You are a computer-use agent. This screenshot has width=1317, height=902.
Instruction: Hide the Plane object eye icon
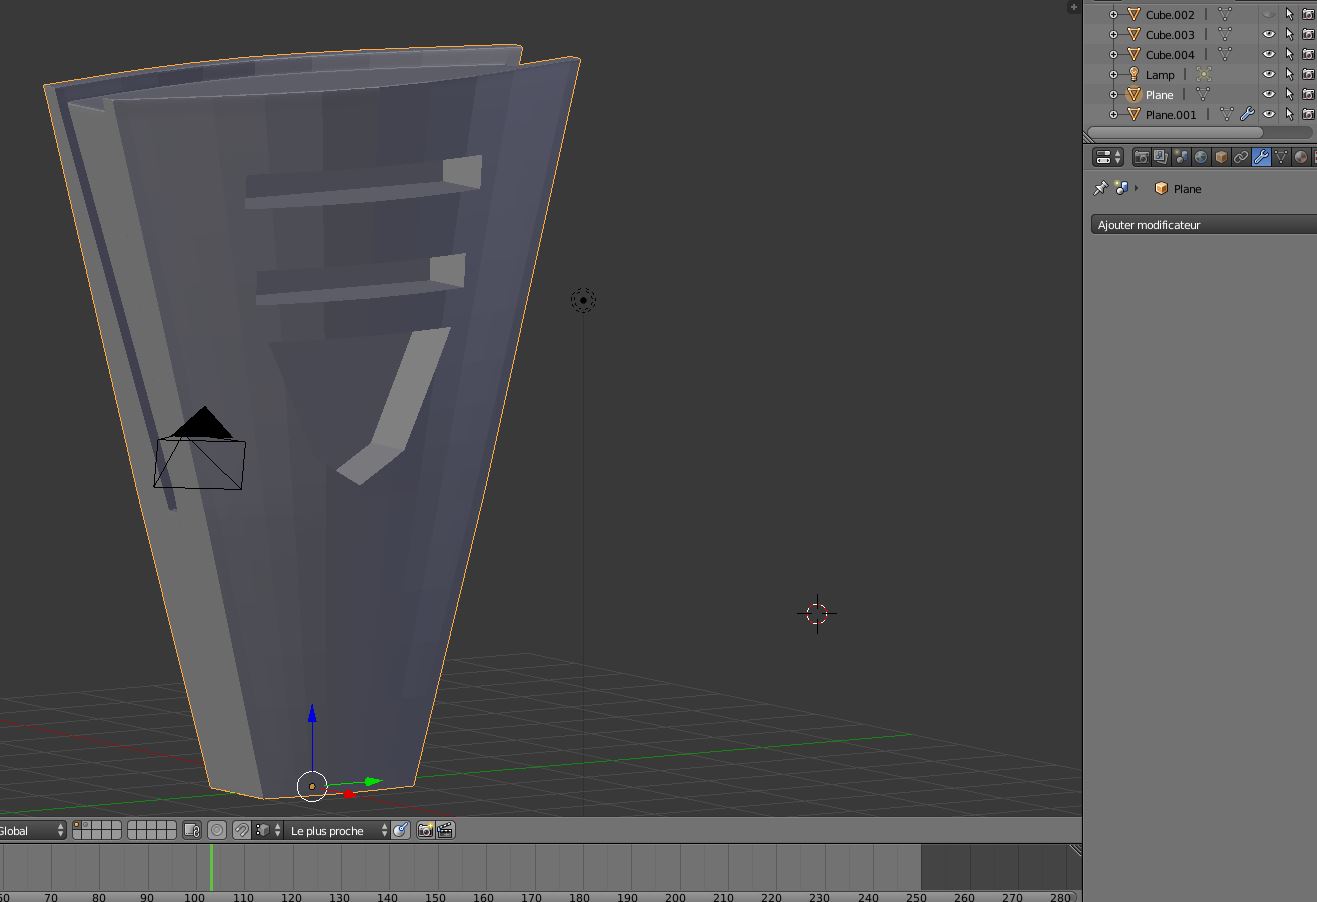[1269, 94]
